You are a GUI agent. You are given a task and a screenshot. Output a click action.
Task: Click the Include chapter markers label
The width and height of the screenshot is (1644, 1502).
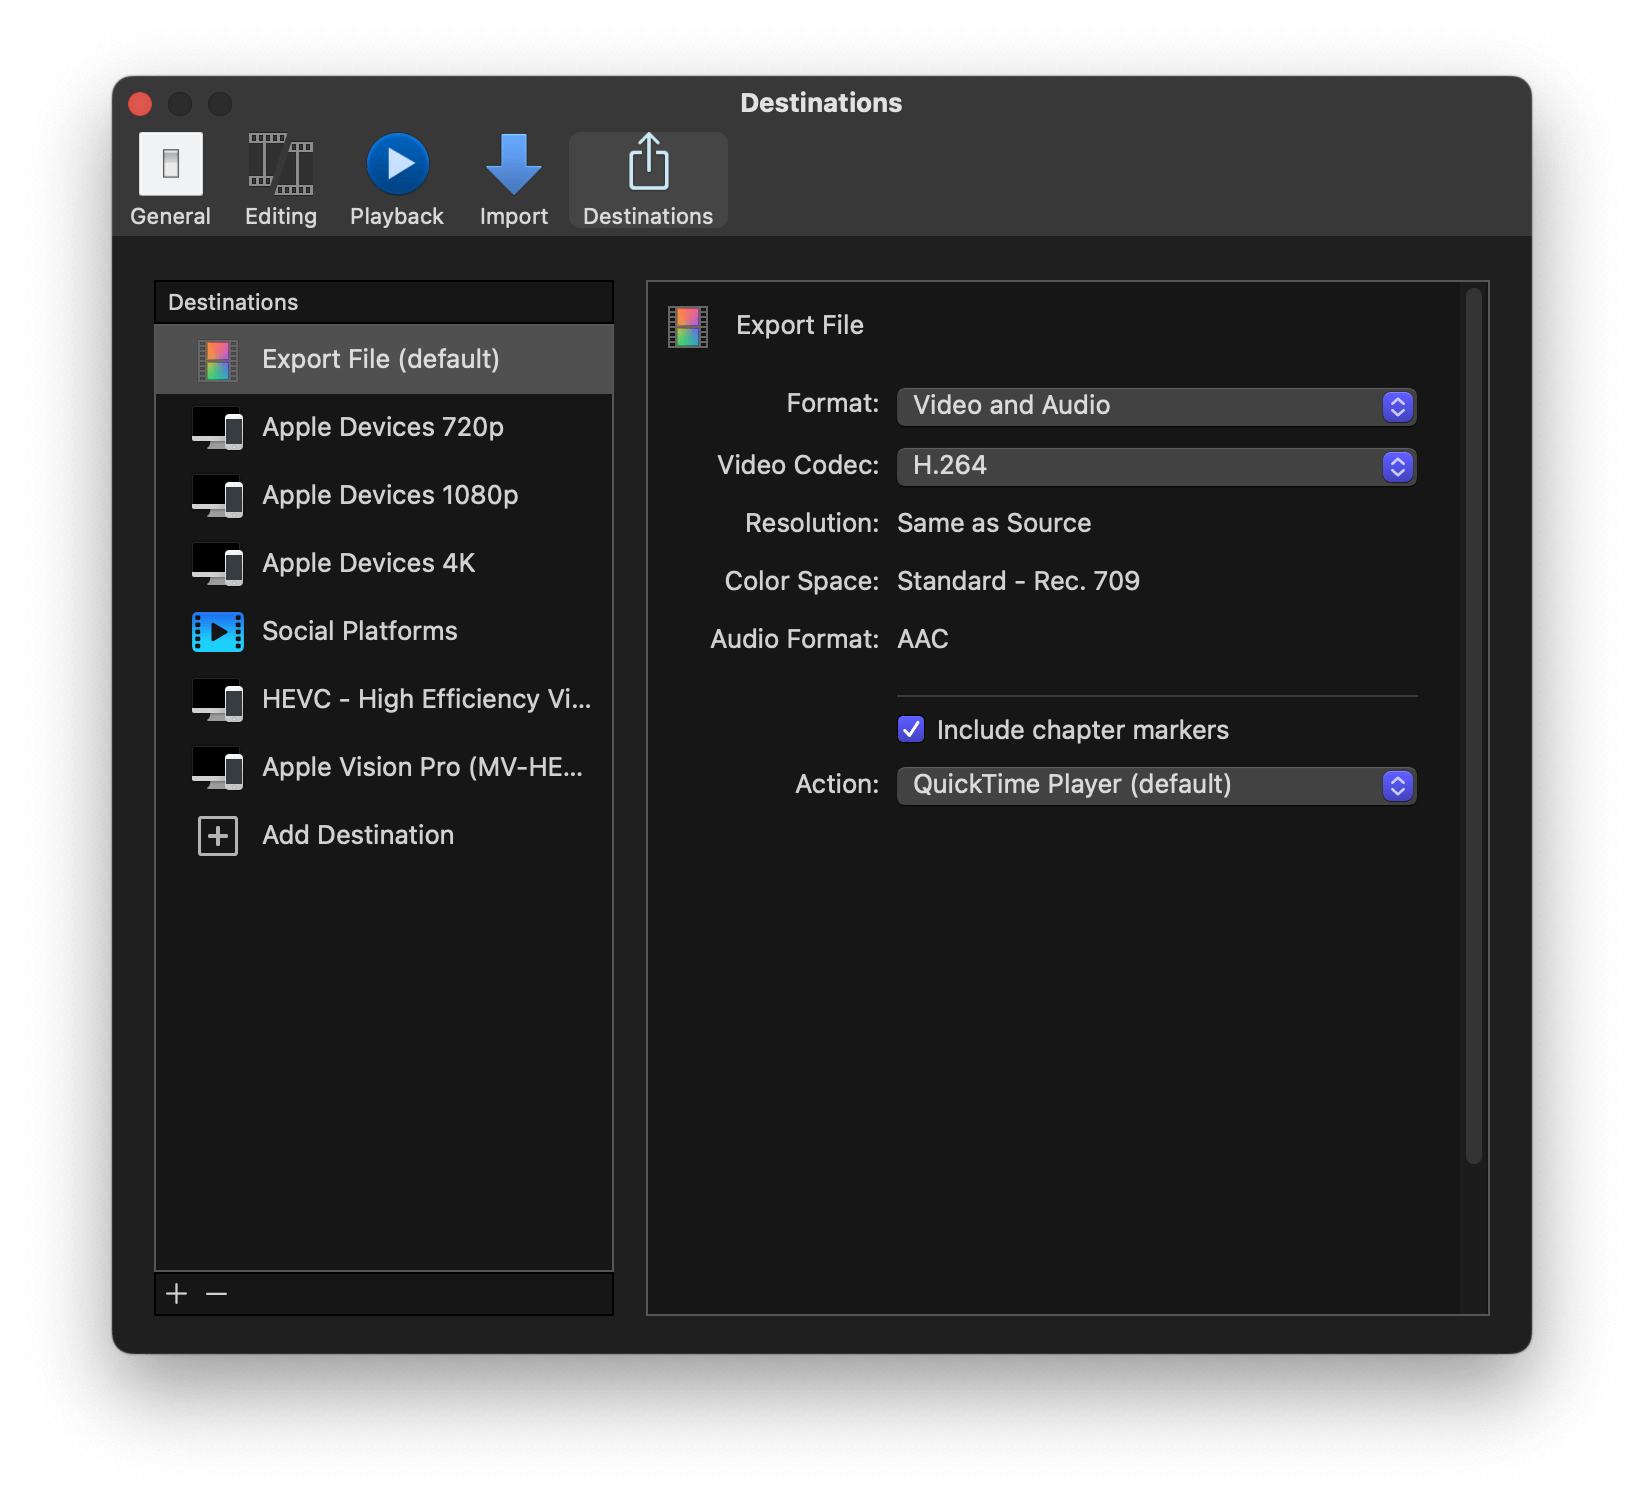click(x=1083, y=730)
